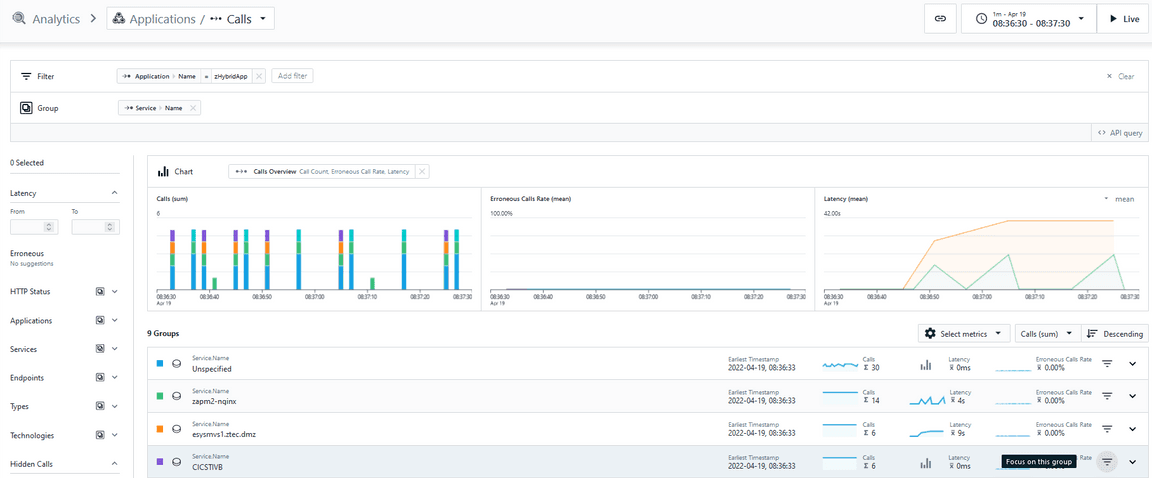
Task: Focus on the CICSTIVB group
Action: [x=1108, y=461]
